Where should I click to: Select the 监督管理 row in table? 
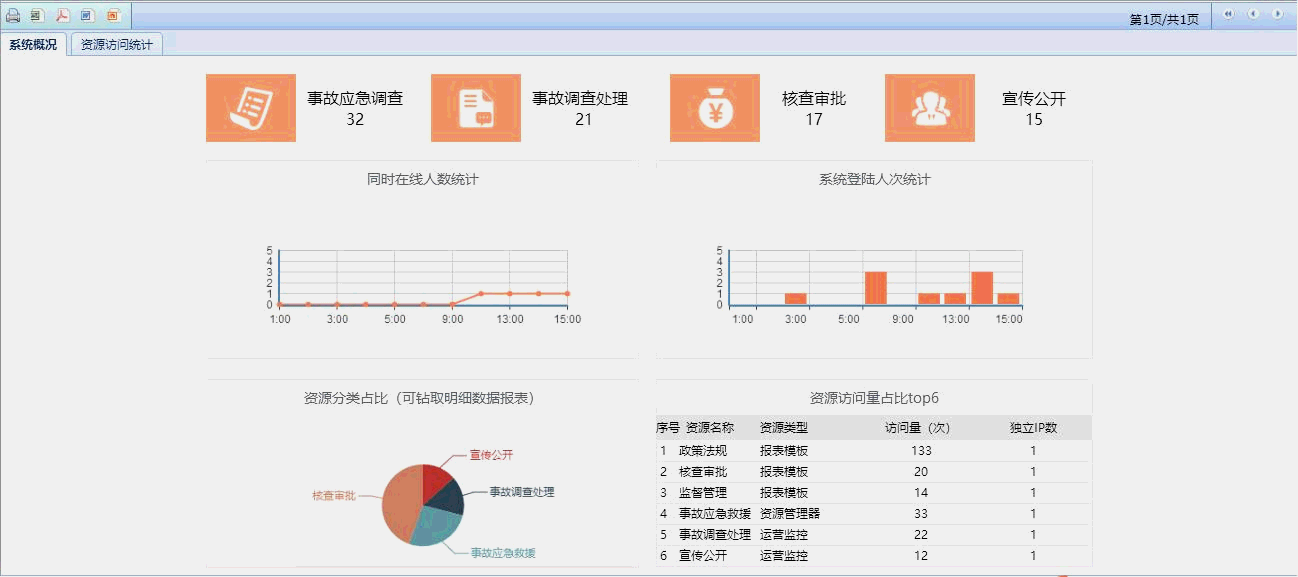pyautogui.click(x=873, y=493)
